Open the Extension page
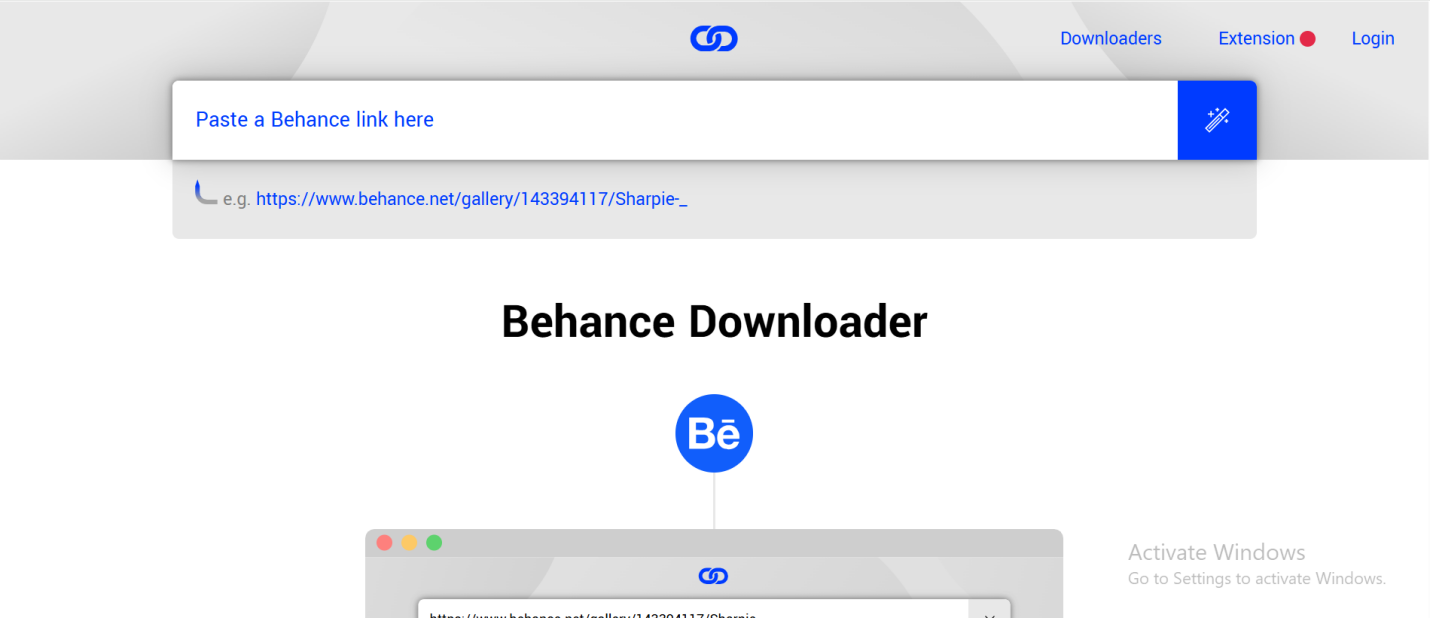This screenshot has height=618, width=1430. (1255, 38)
